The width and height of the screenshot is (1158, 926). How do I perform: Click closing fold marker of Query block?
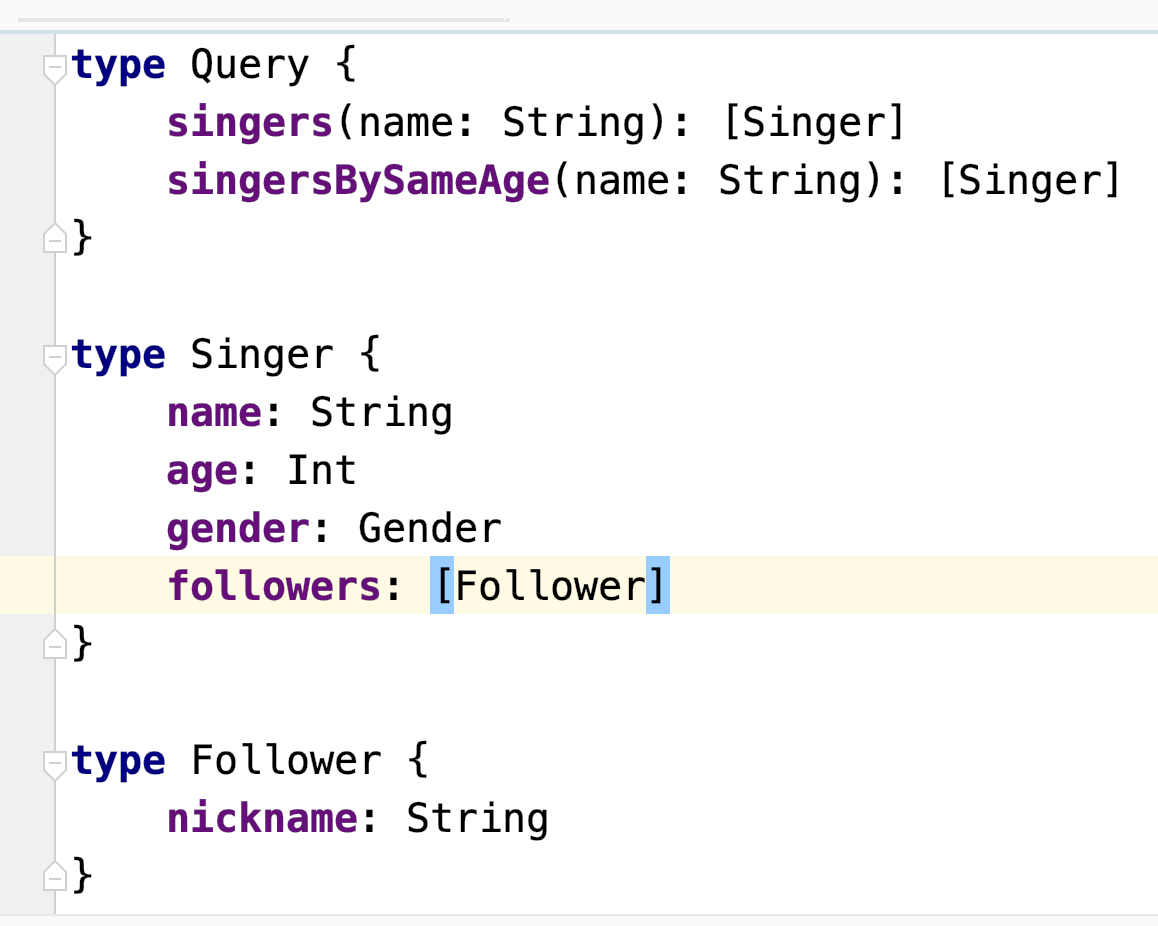pos(55,238)
